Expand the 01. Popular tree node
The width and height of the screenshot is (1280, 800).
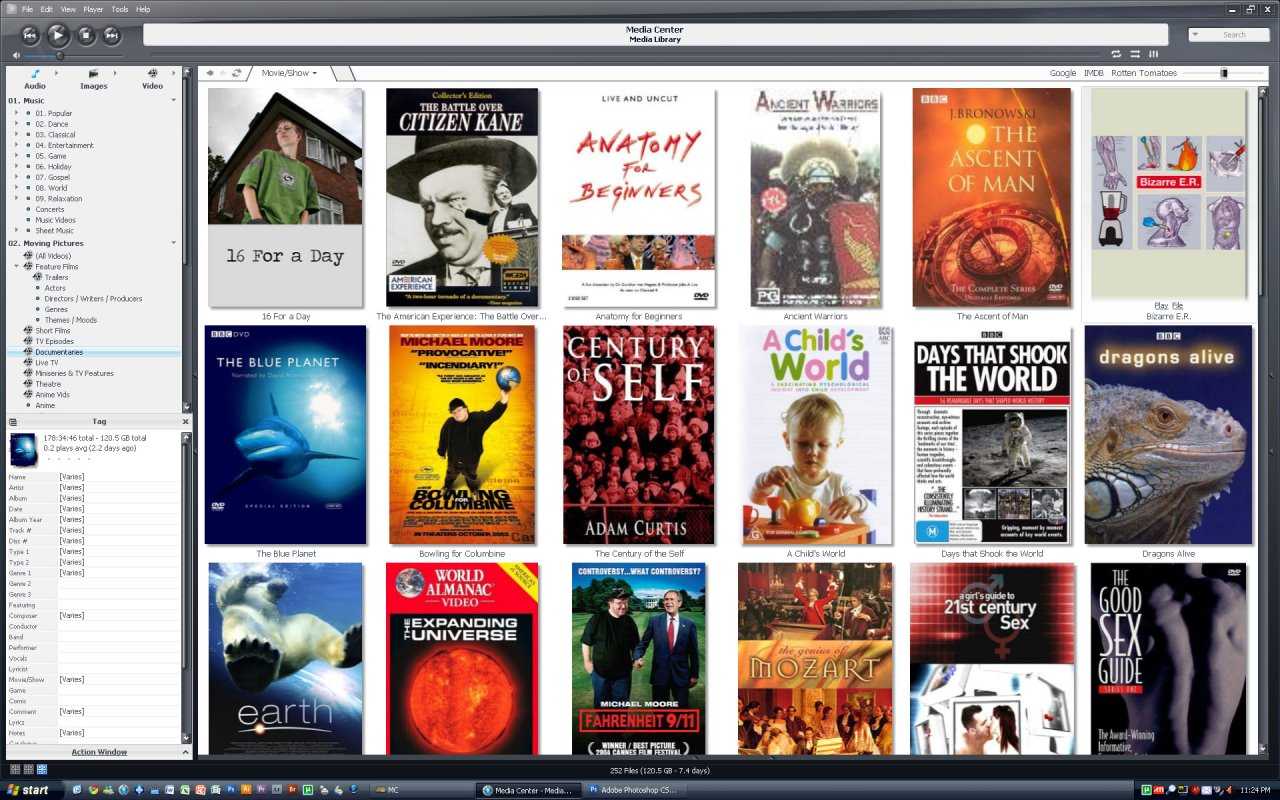pyautogui.click(x=16, y=113)
